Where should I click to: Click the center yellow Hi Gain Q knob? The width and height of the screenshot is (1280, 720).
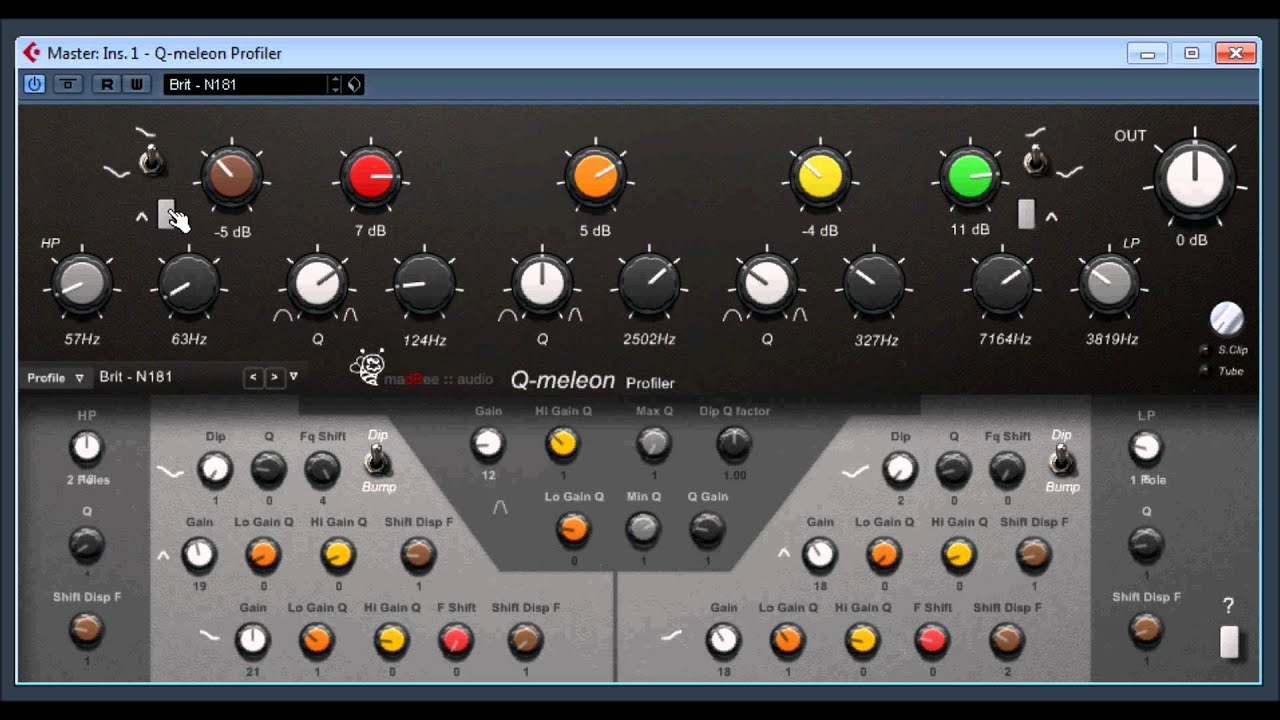[563, 443]
